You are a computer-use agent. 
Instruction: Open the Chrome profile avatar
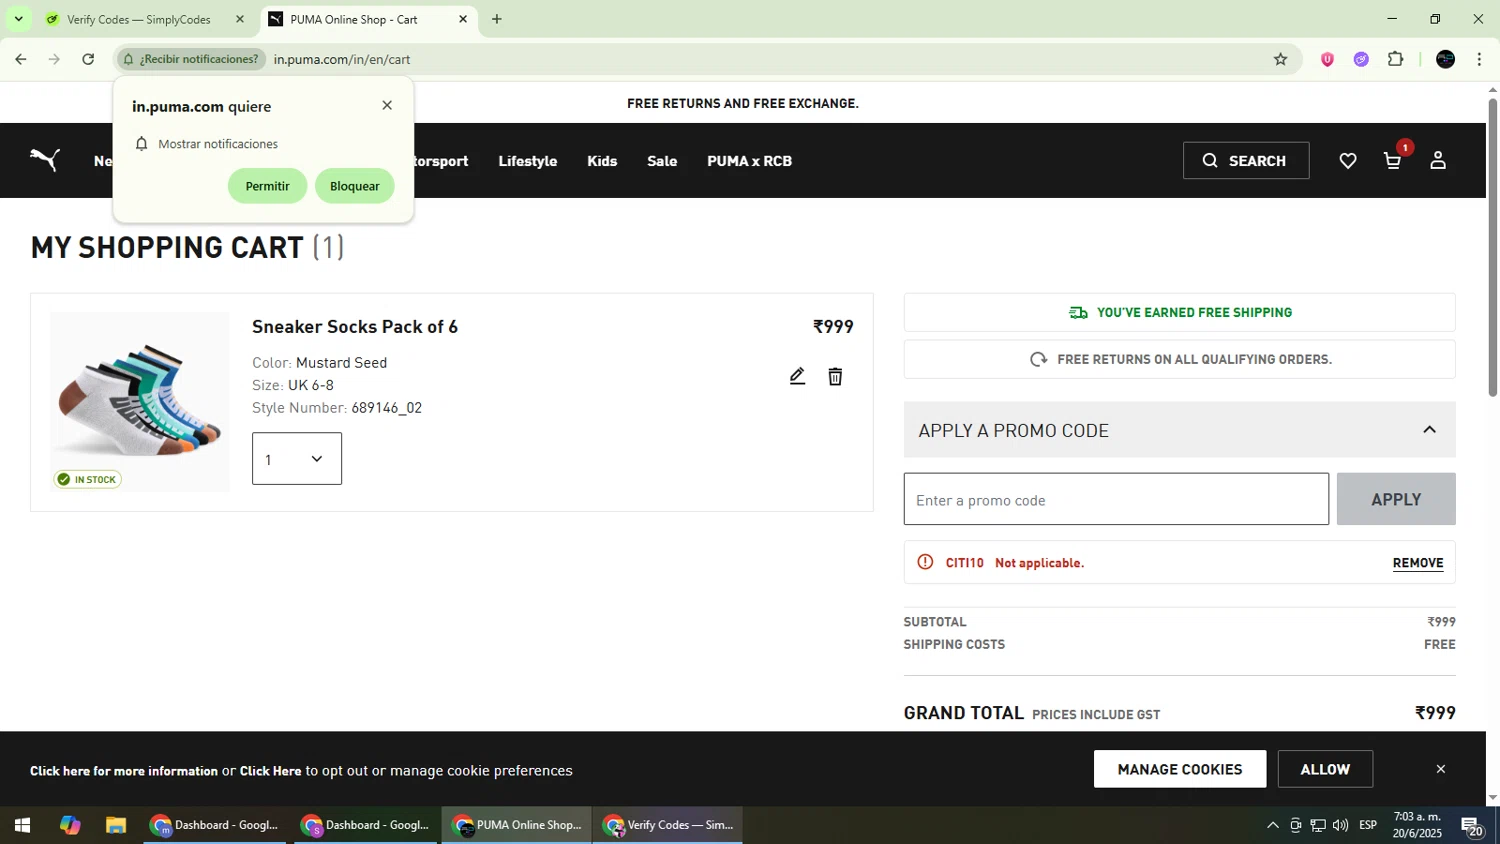click(1445, 59)
